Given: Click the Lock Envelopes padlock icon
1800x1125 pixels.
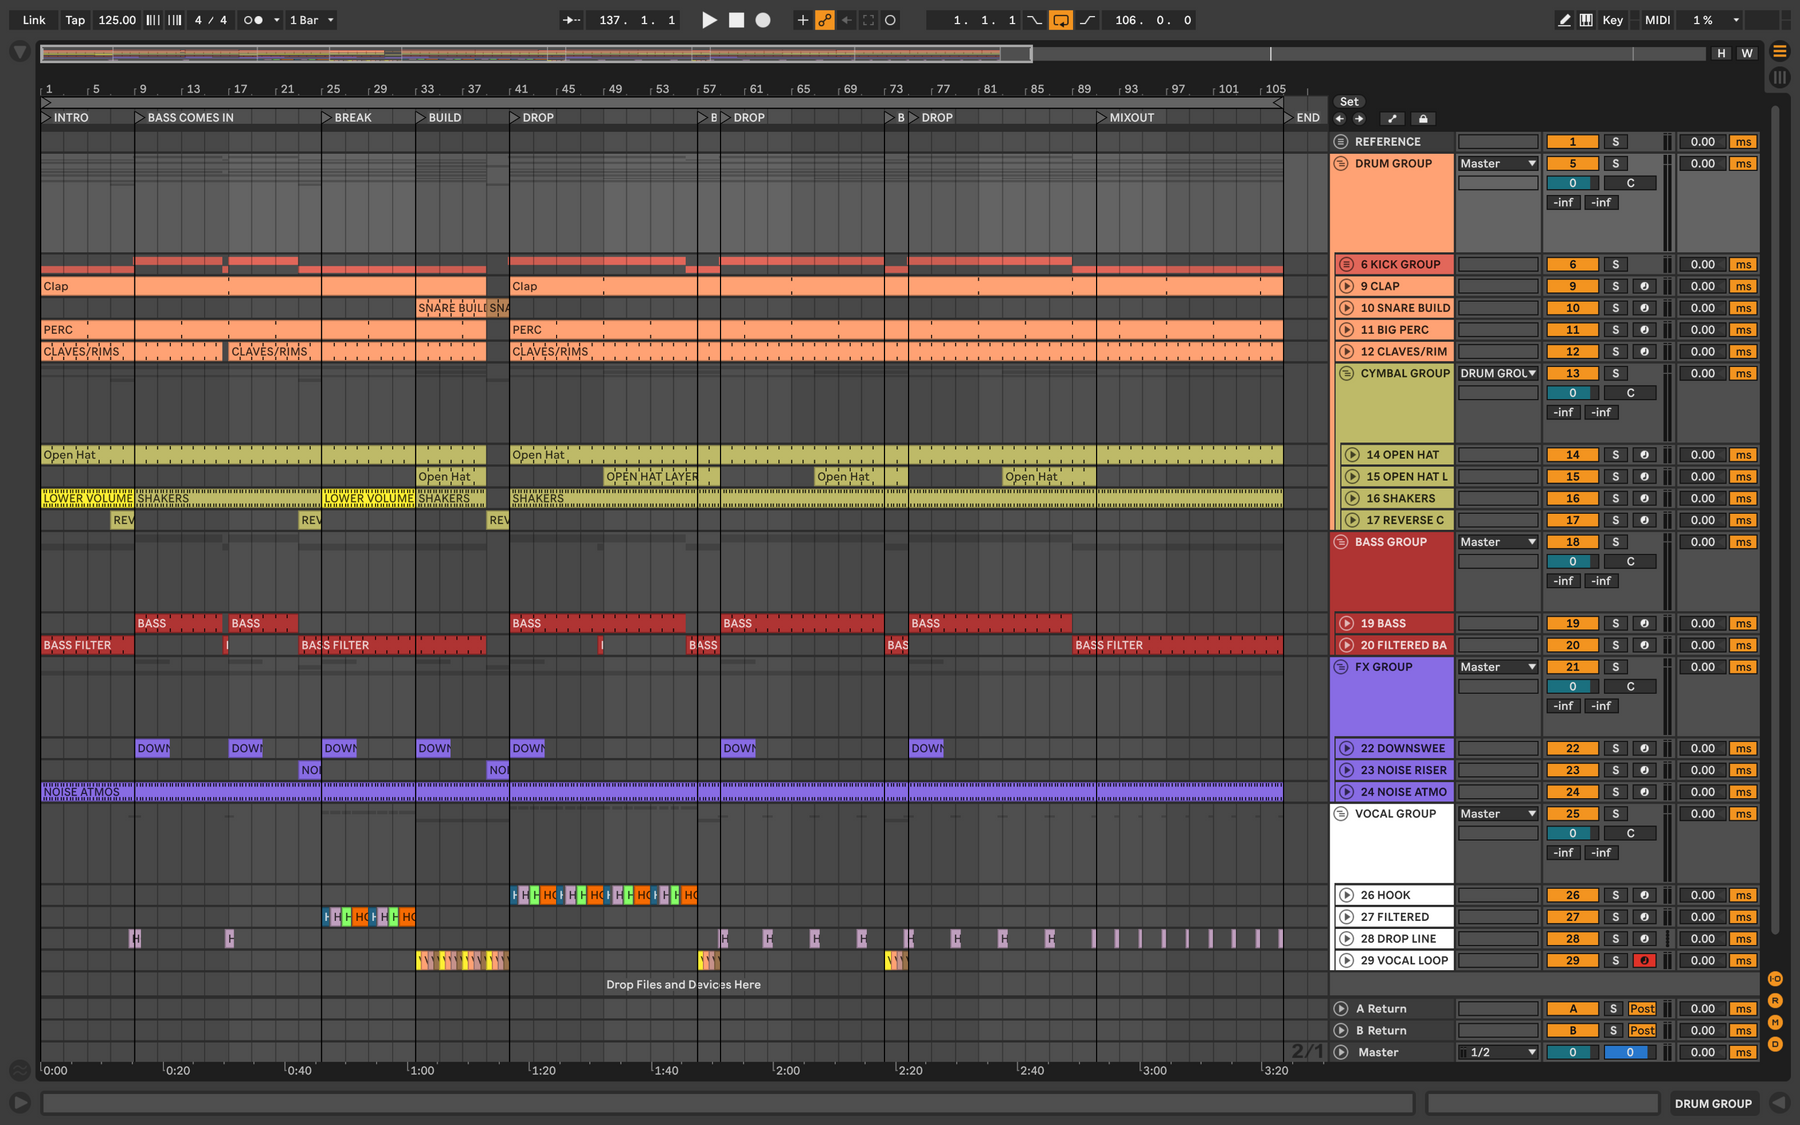Looking at the screenshot, I should pyautogui.click(x=1423, y=118).
